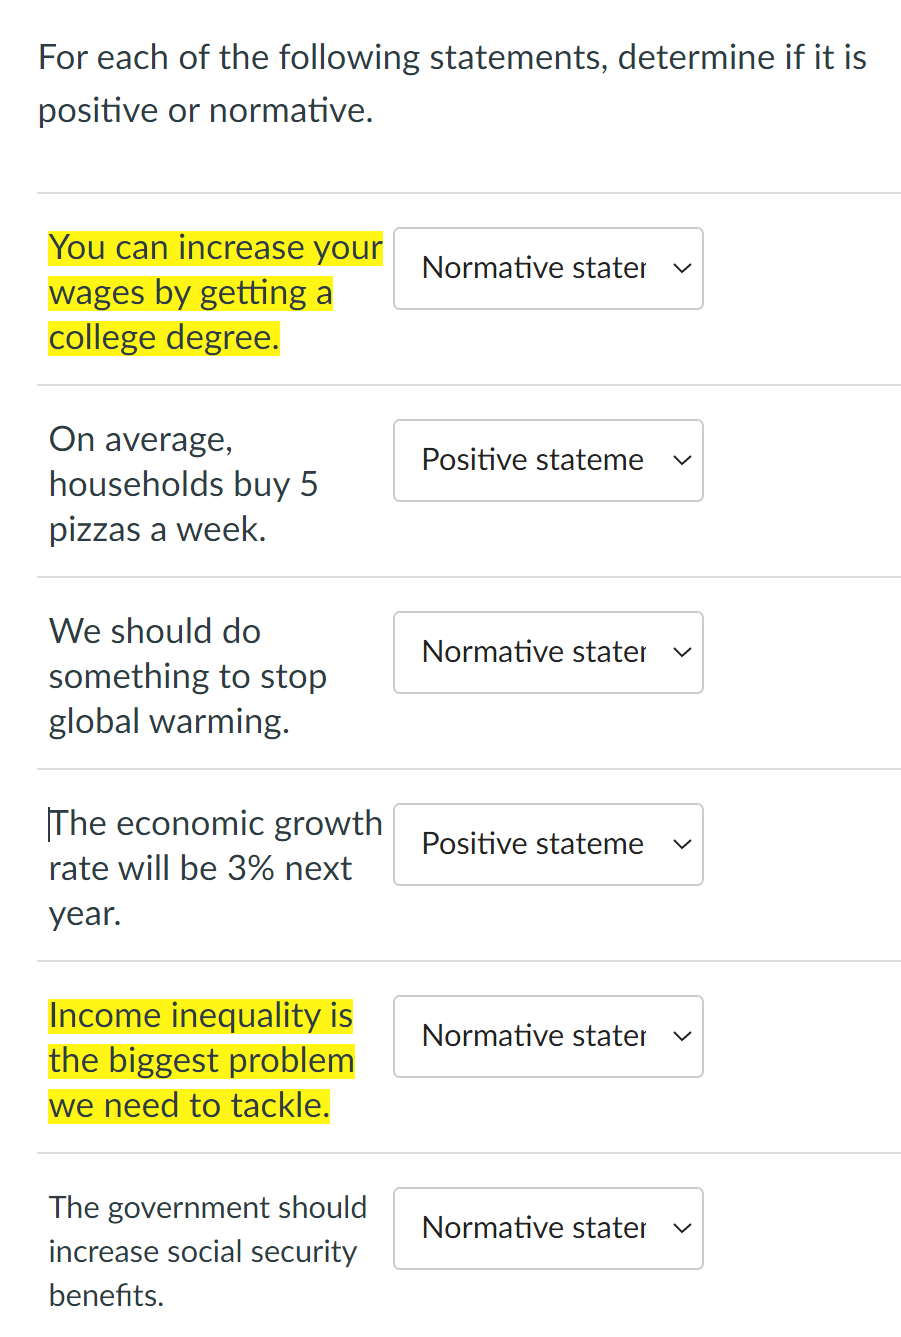Image resolution: width=901 pixels, height=1337 pixels.
Task: Expand the economic growth rate dropdown
Action: click(x=548, y=844)
